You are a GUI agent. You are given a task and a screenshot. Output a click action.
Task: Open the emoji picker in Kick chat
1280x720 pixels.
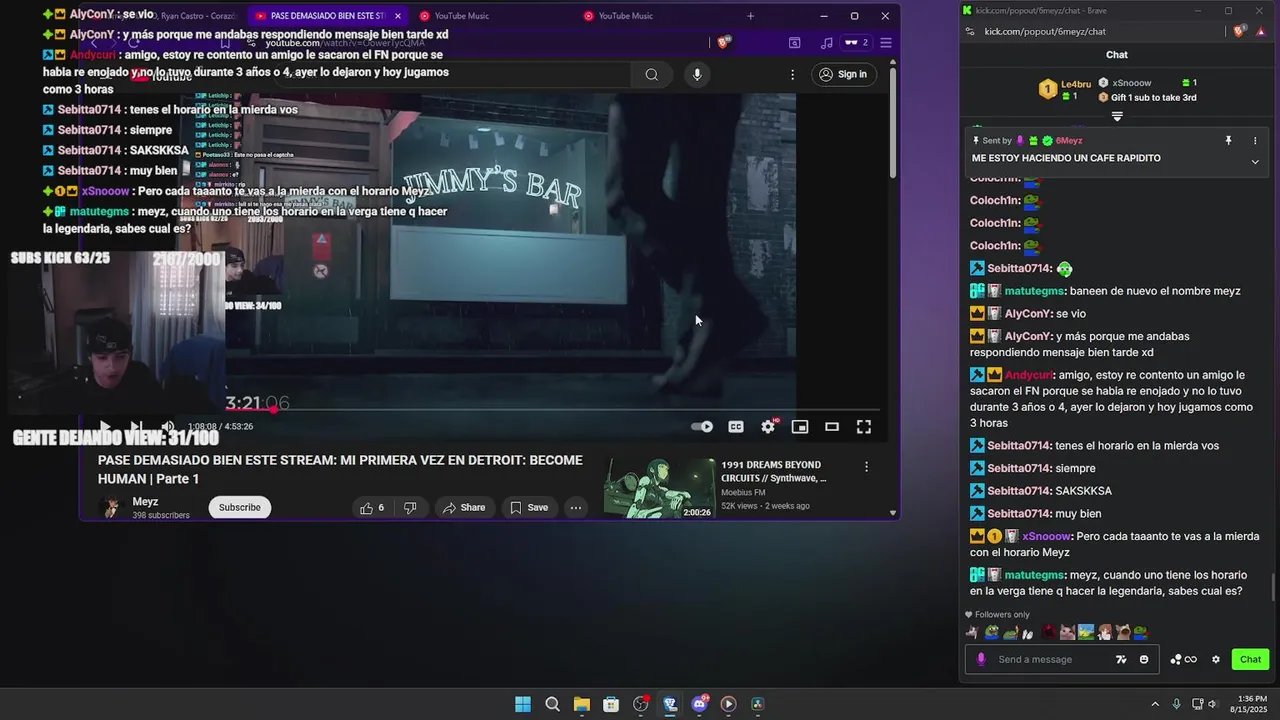click(1144, 659)
